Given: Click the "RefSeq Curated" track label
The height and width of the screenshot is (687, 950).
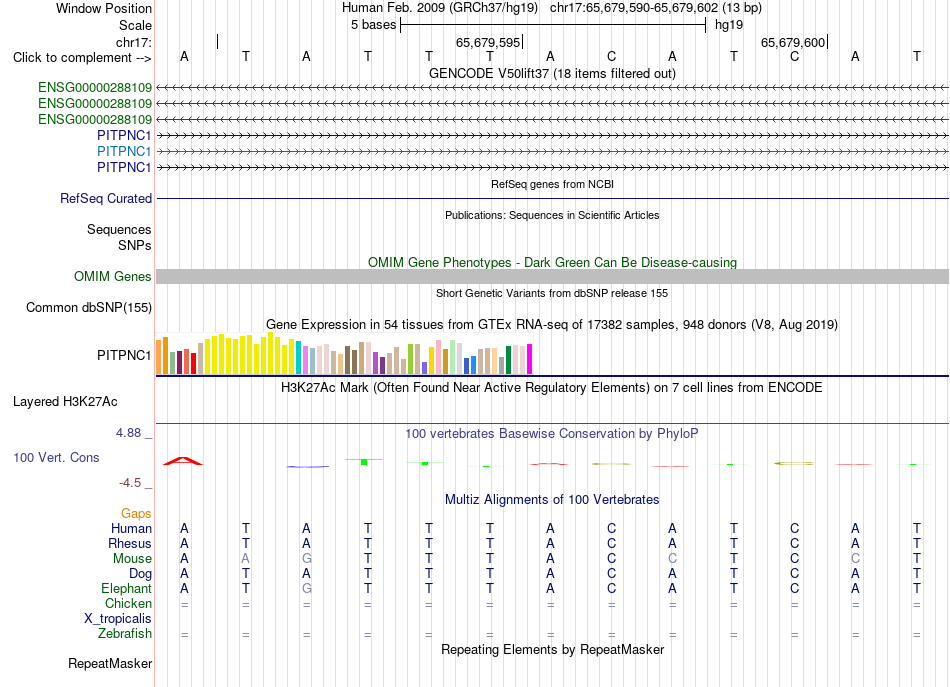Looking at the screenshot, I should point(106,198).
